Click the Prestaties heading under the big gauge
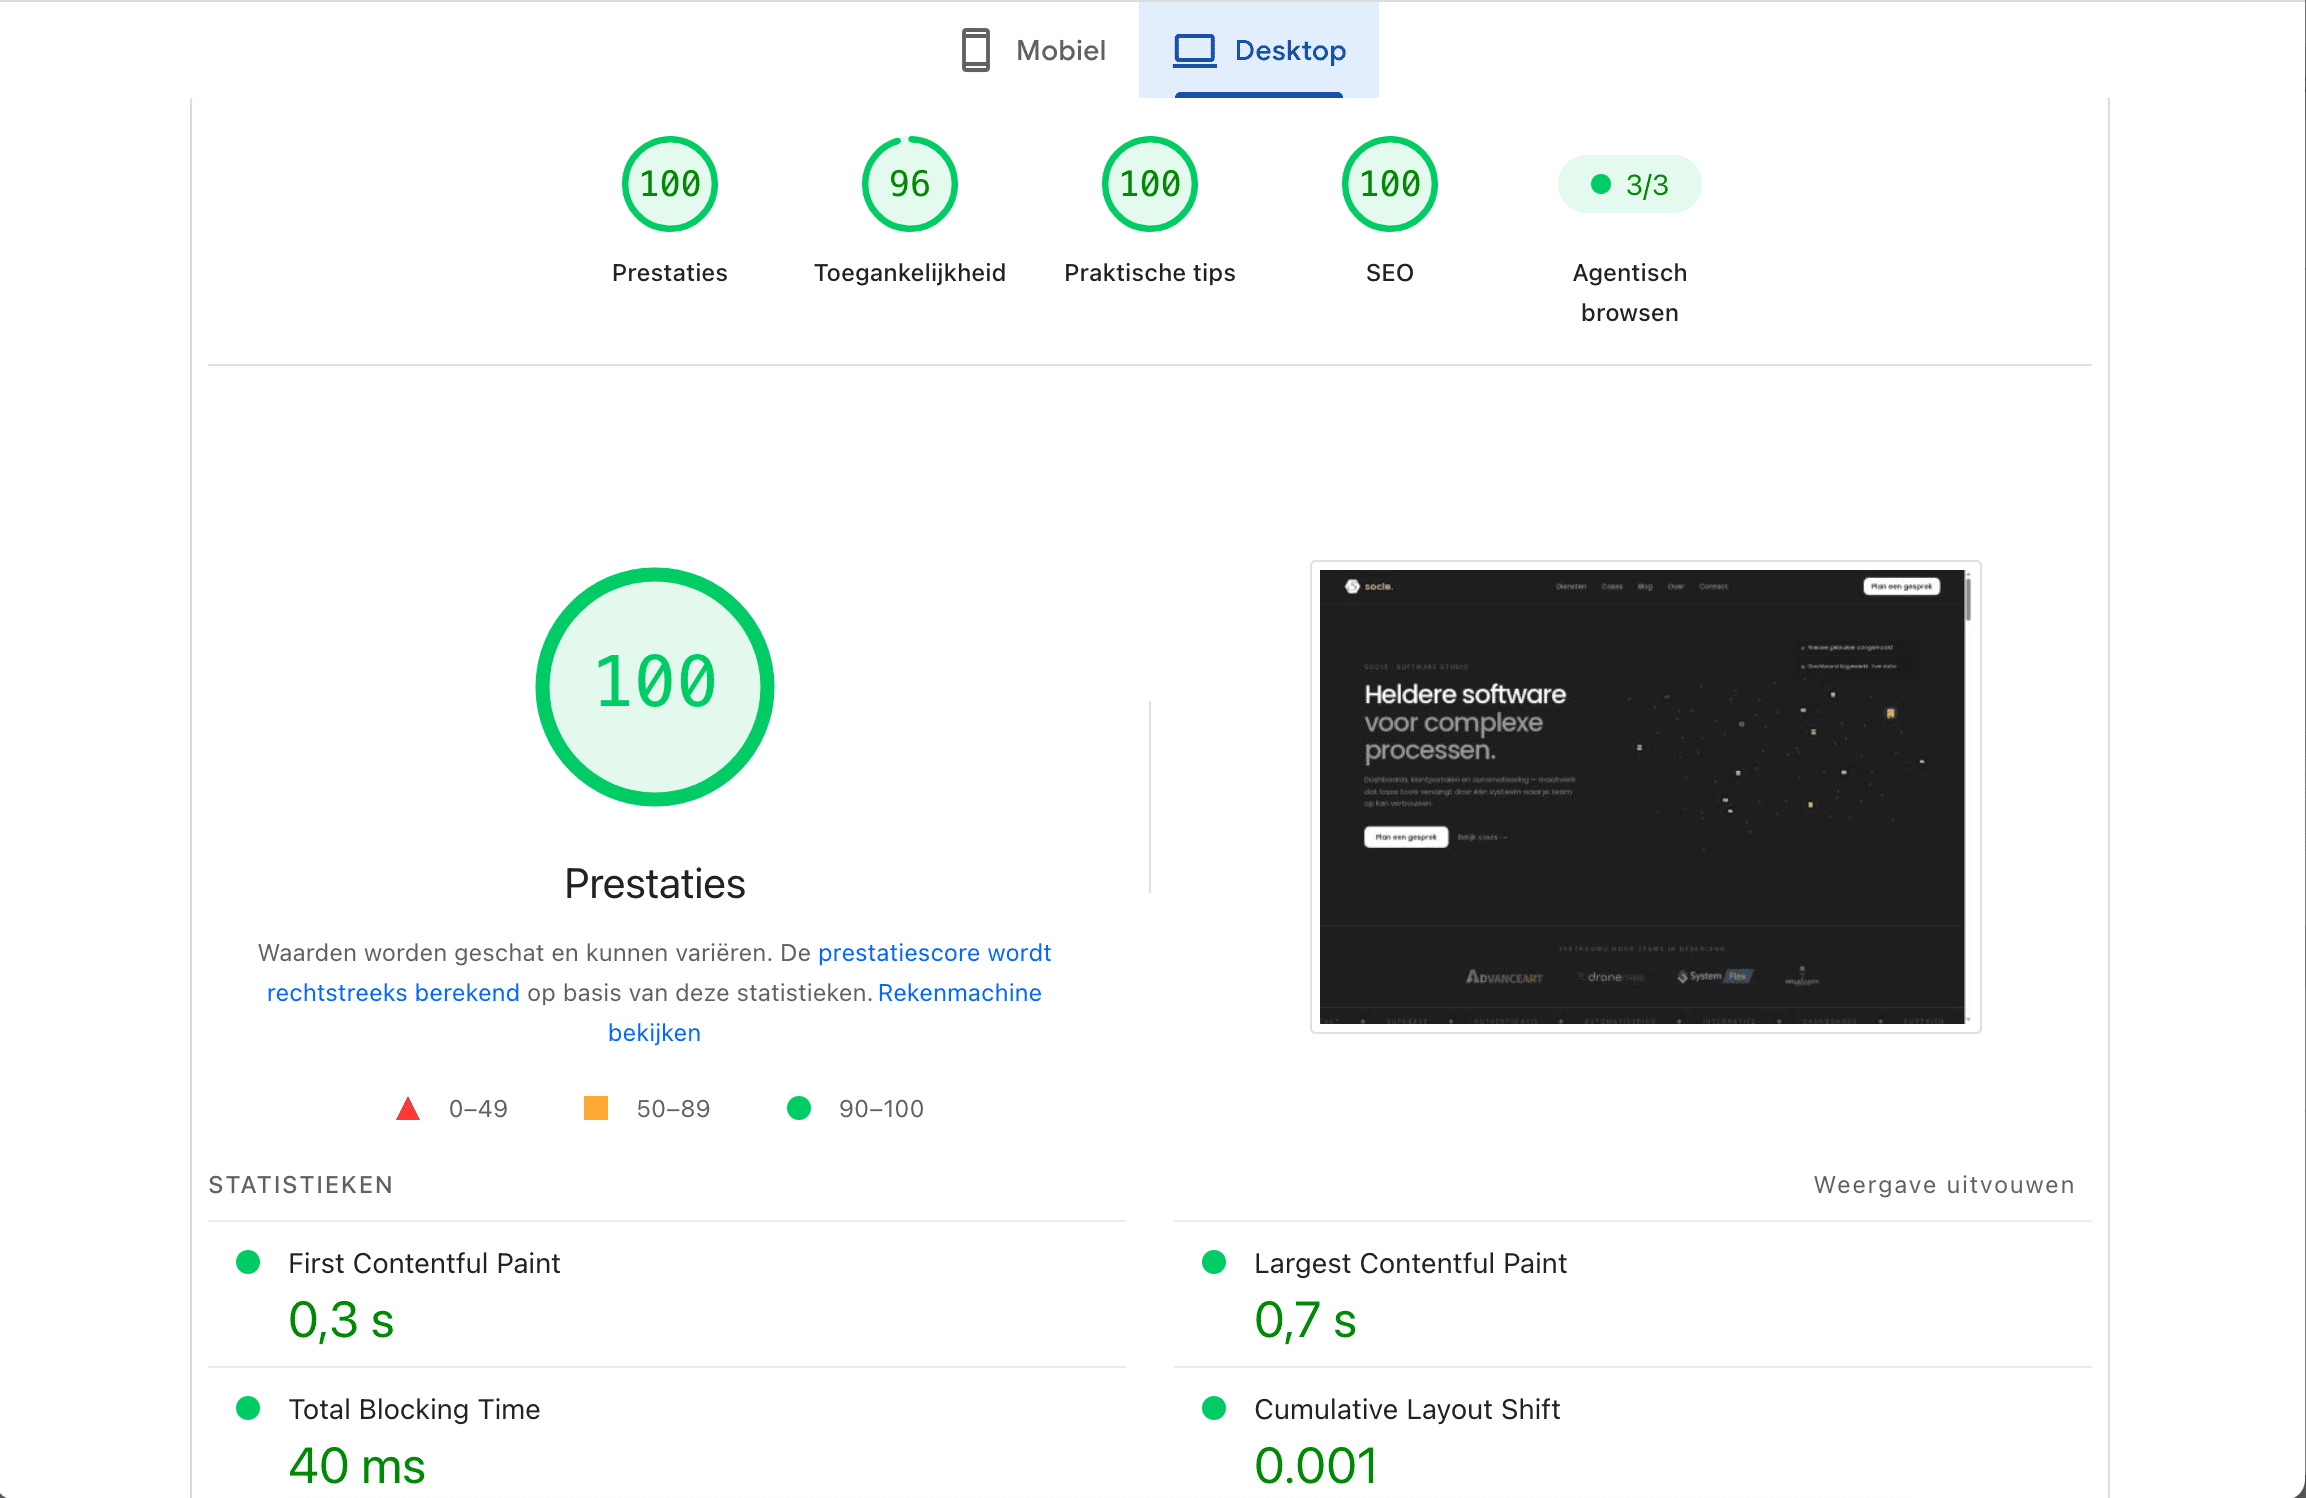 pyautogui.click(x=655, y=884)
